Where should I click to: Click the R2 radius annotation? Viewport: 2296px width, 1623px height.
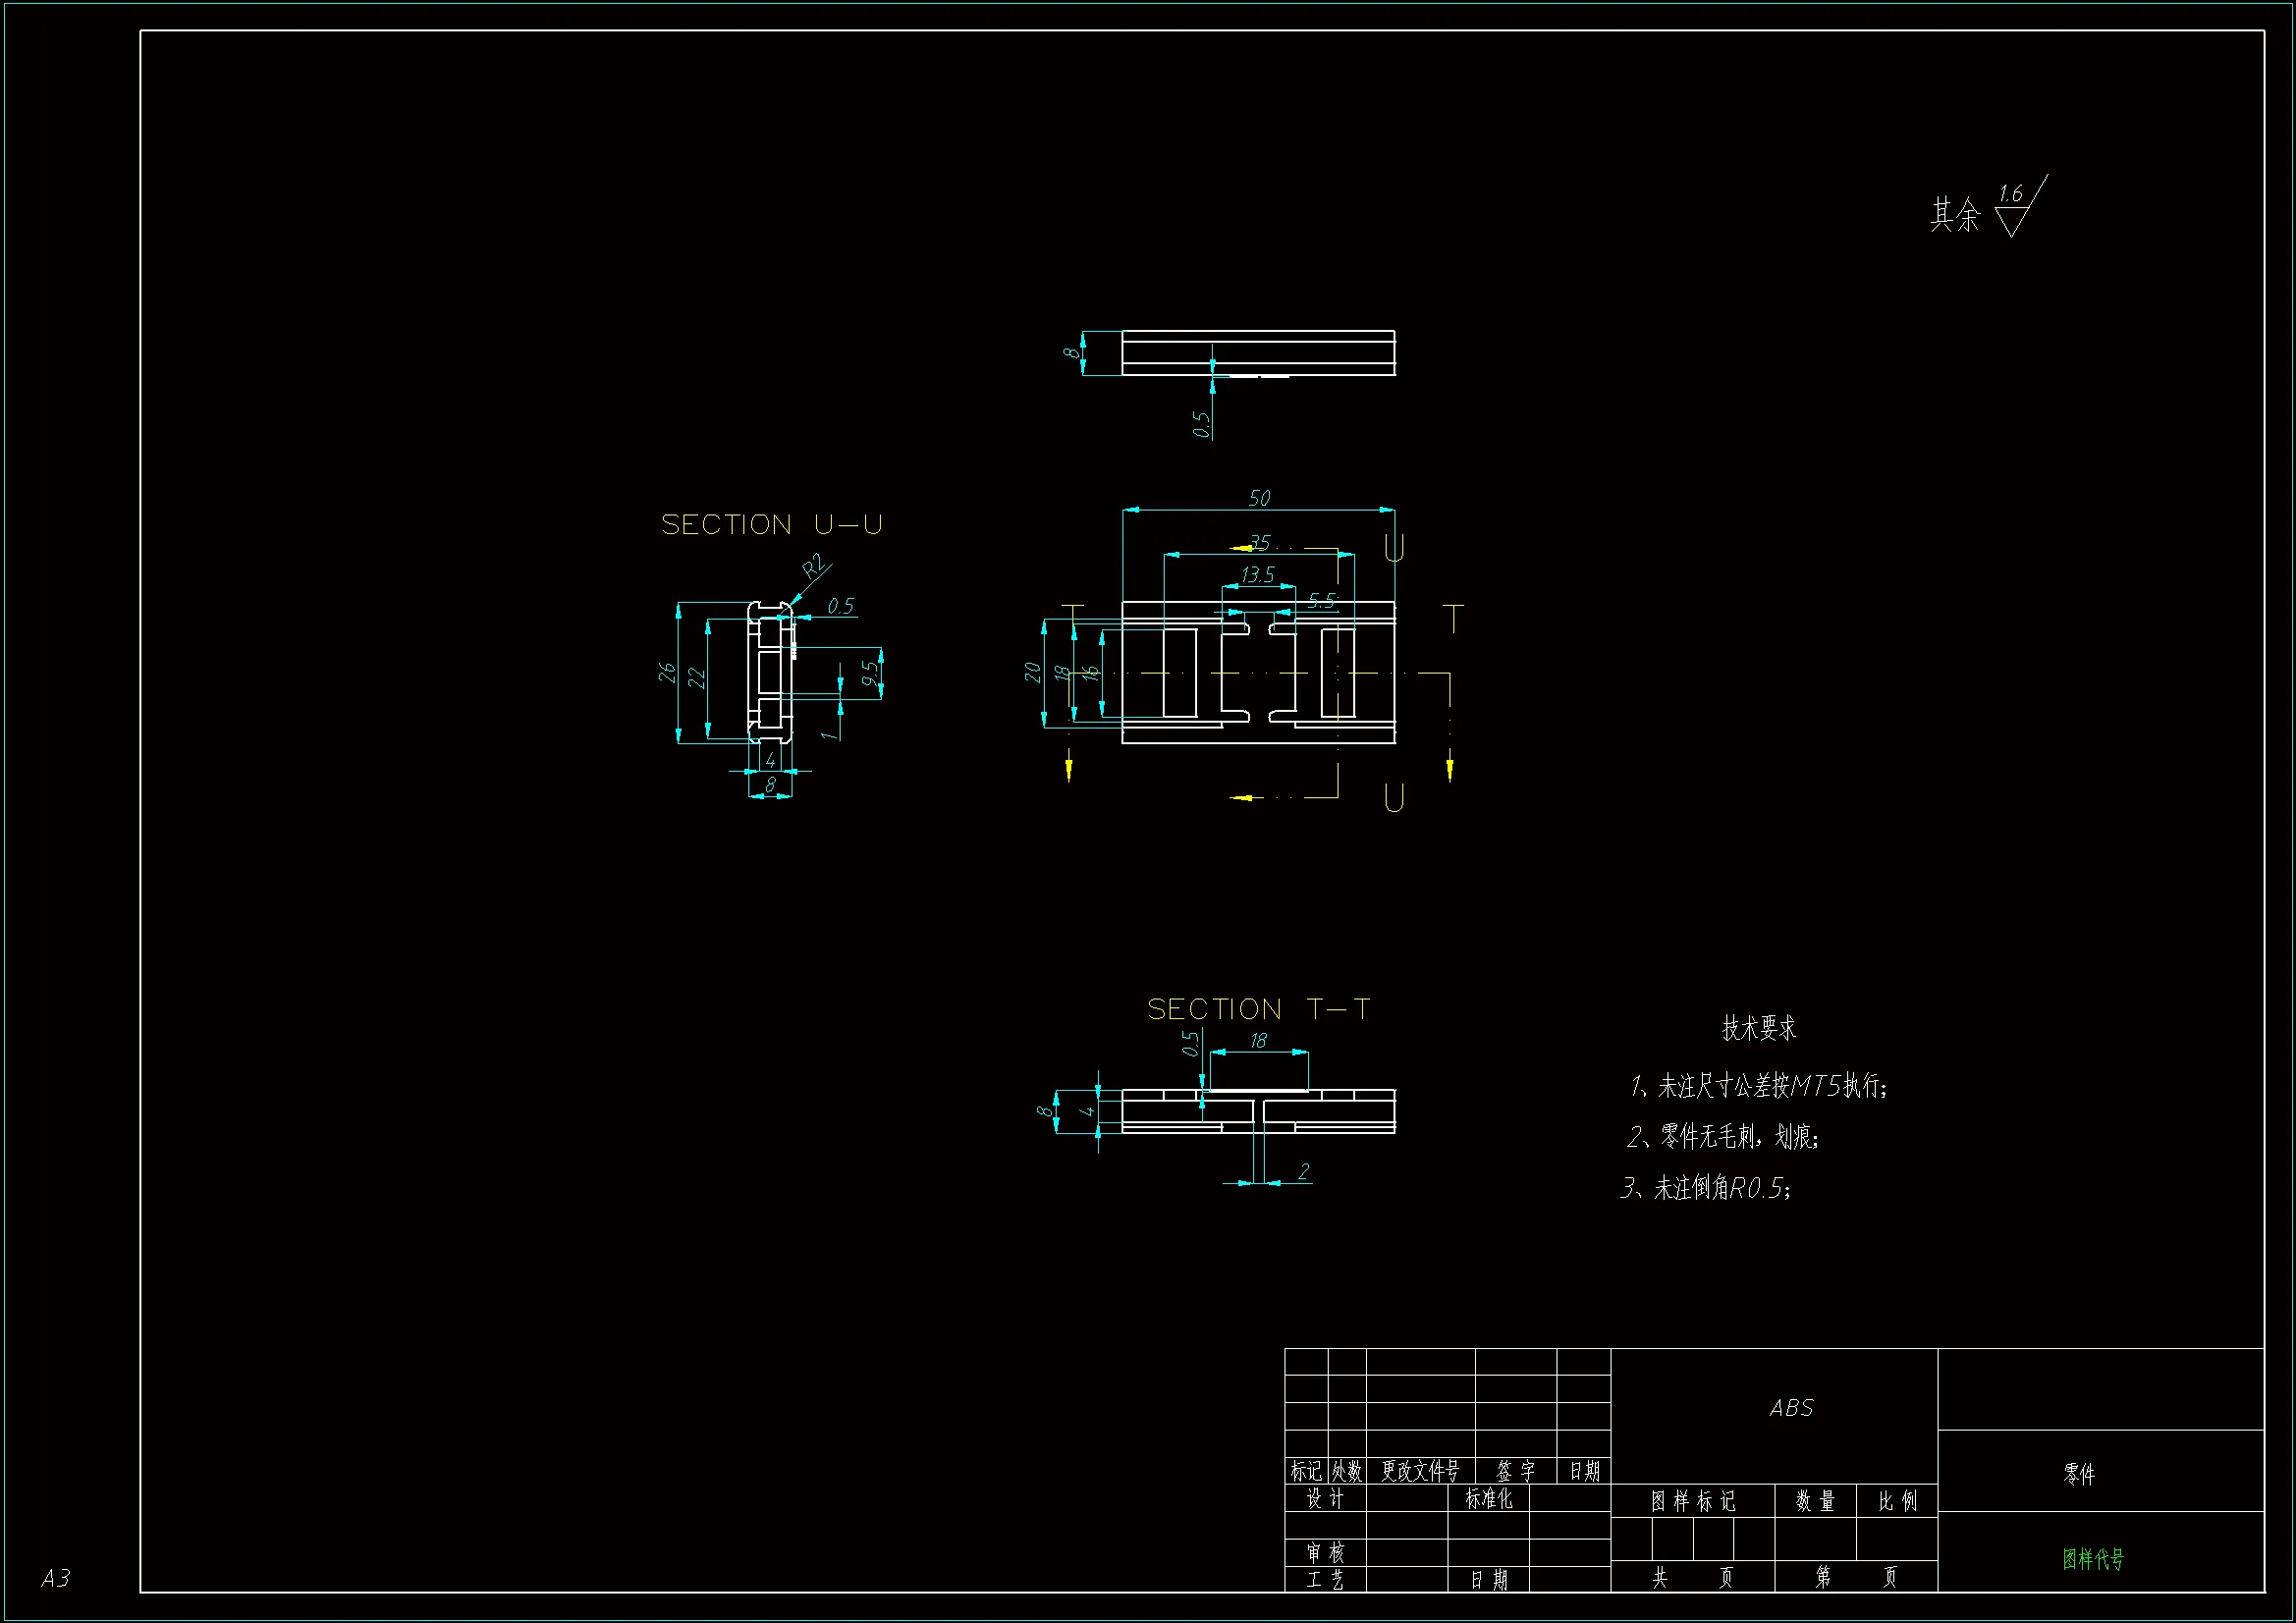[x=815, y=567]
